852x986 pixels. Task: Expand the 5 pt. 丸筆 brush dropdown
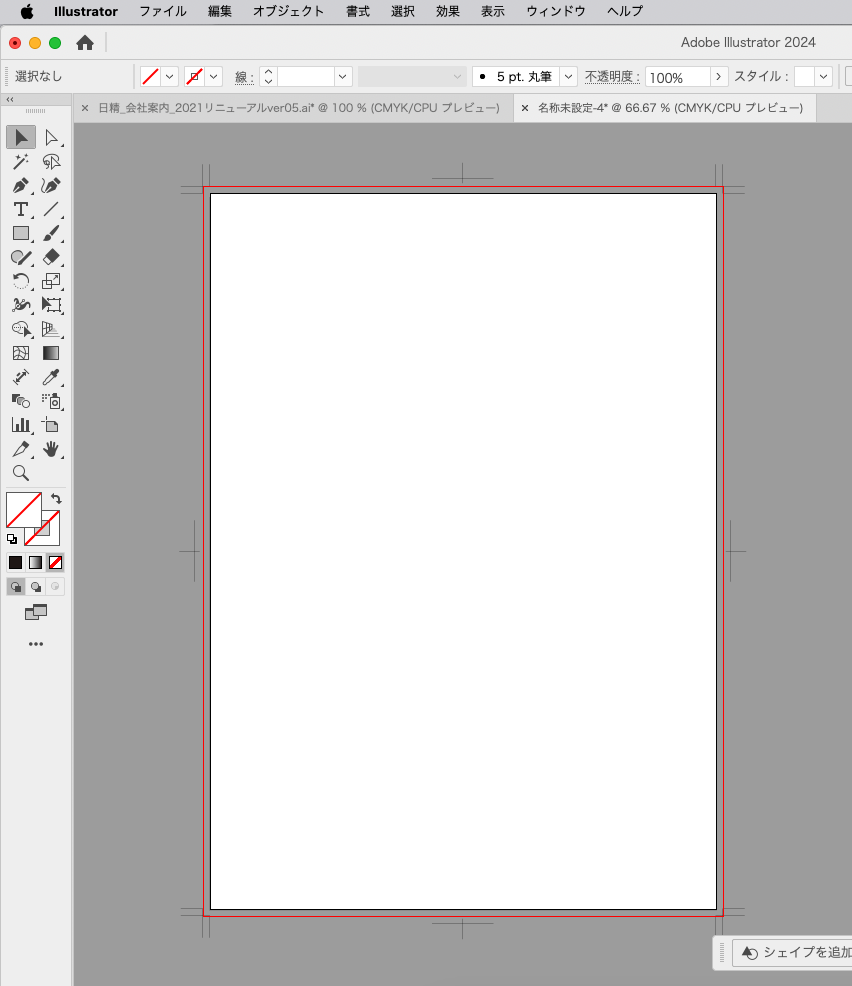[568, 77]
